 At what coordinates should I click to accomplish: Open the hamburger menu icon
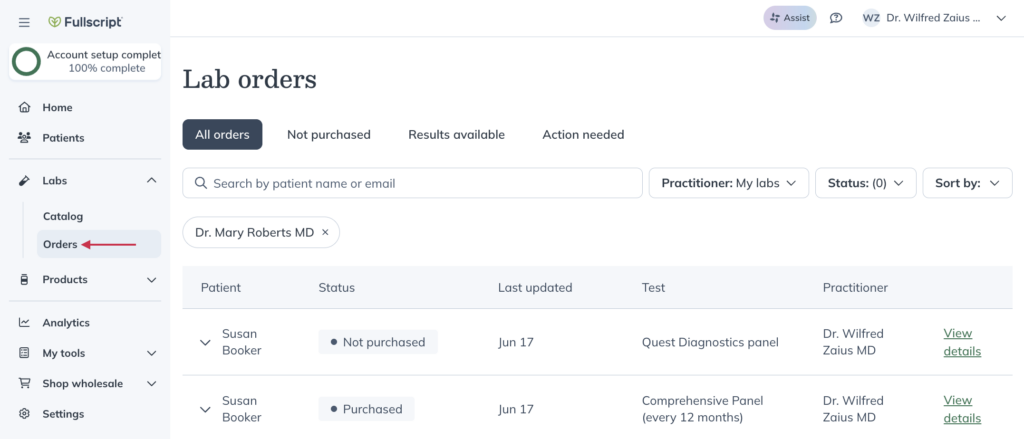[24, 22]
